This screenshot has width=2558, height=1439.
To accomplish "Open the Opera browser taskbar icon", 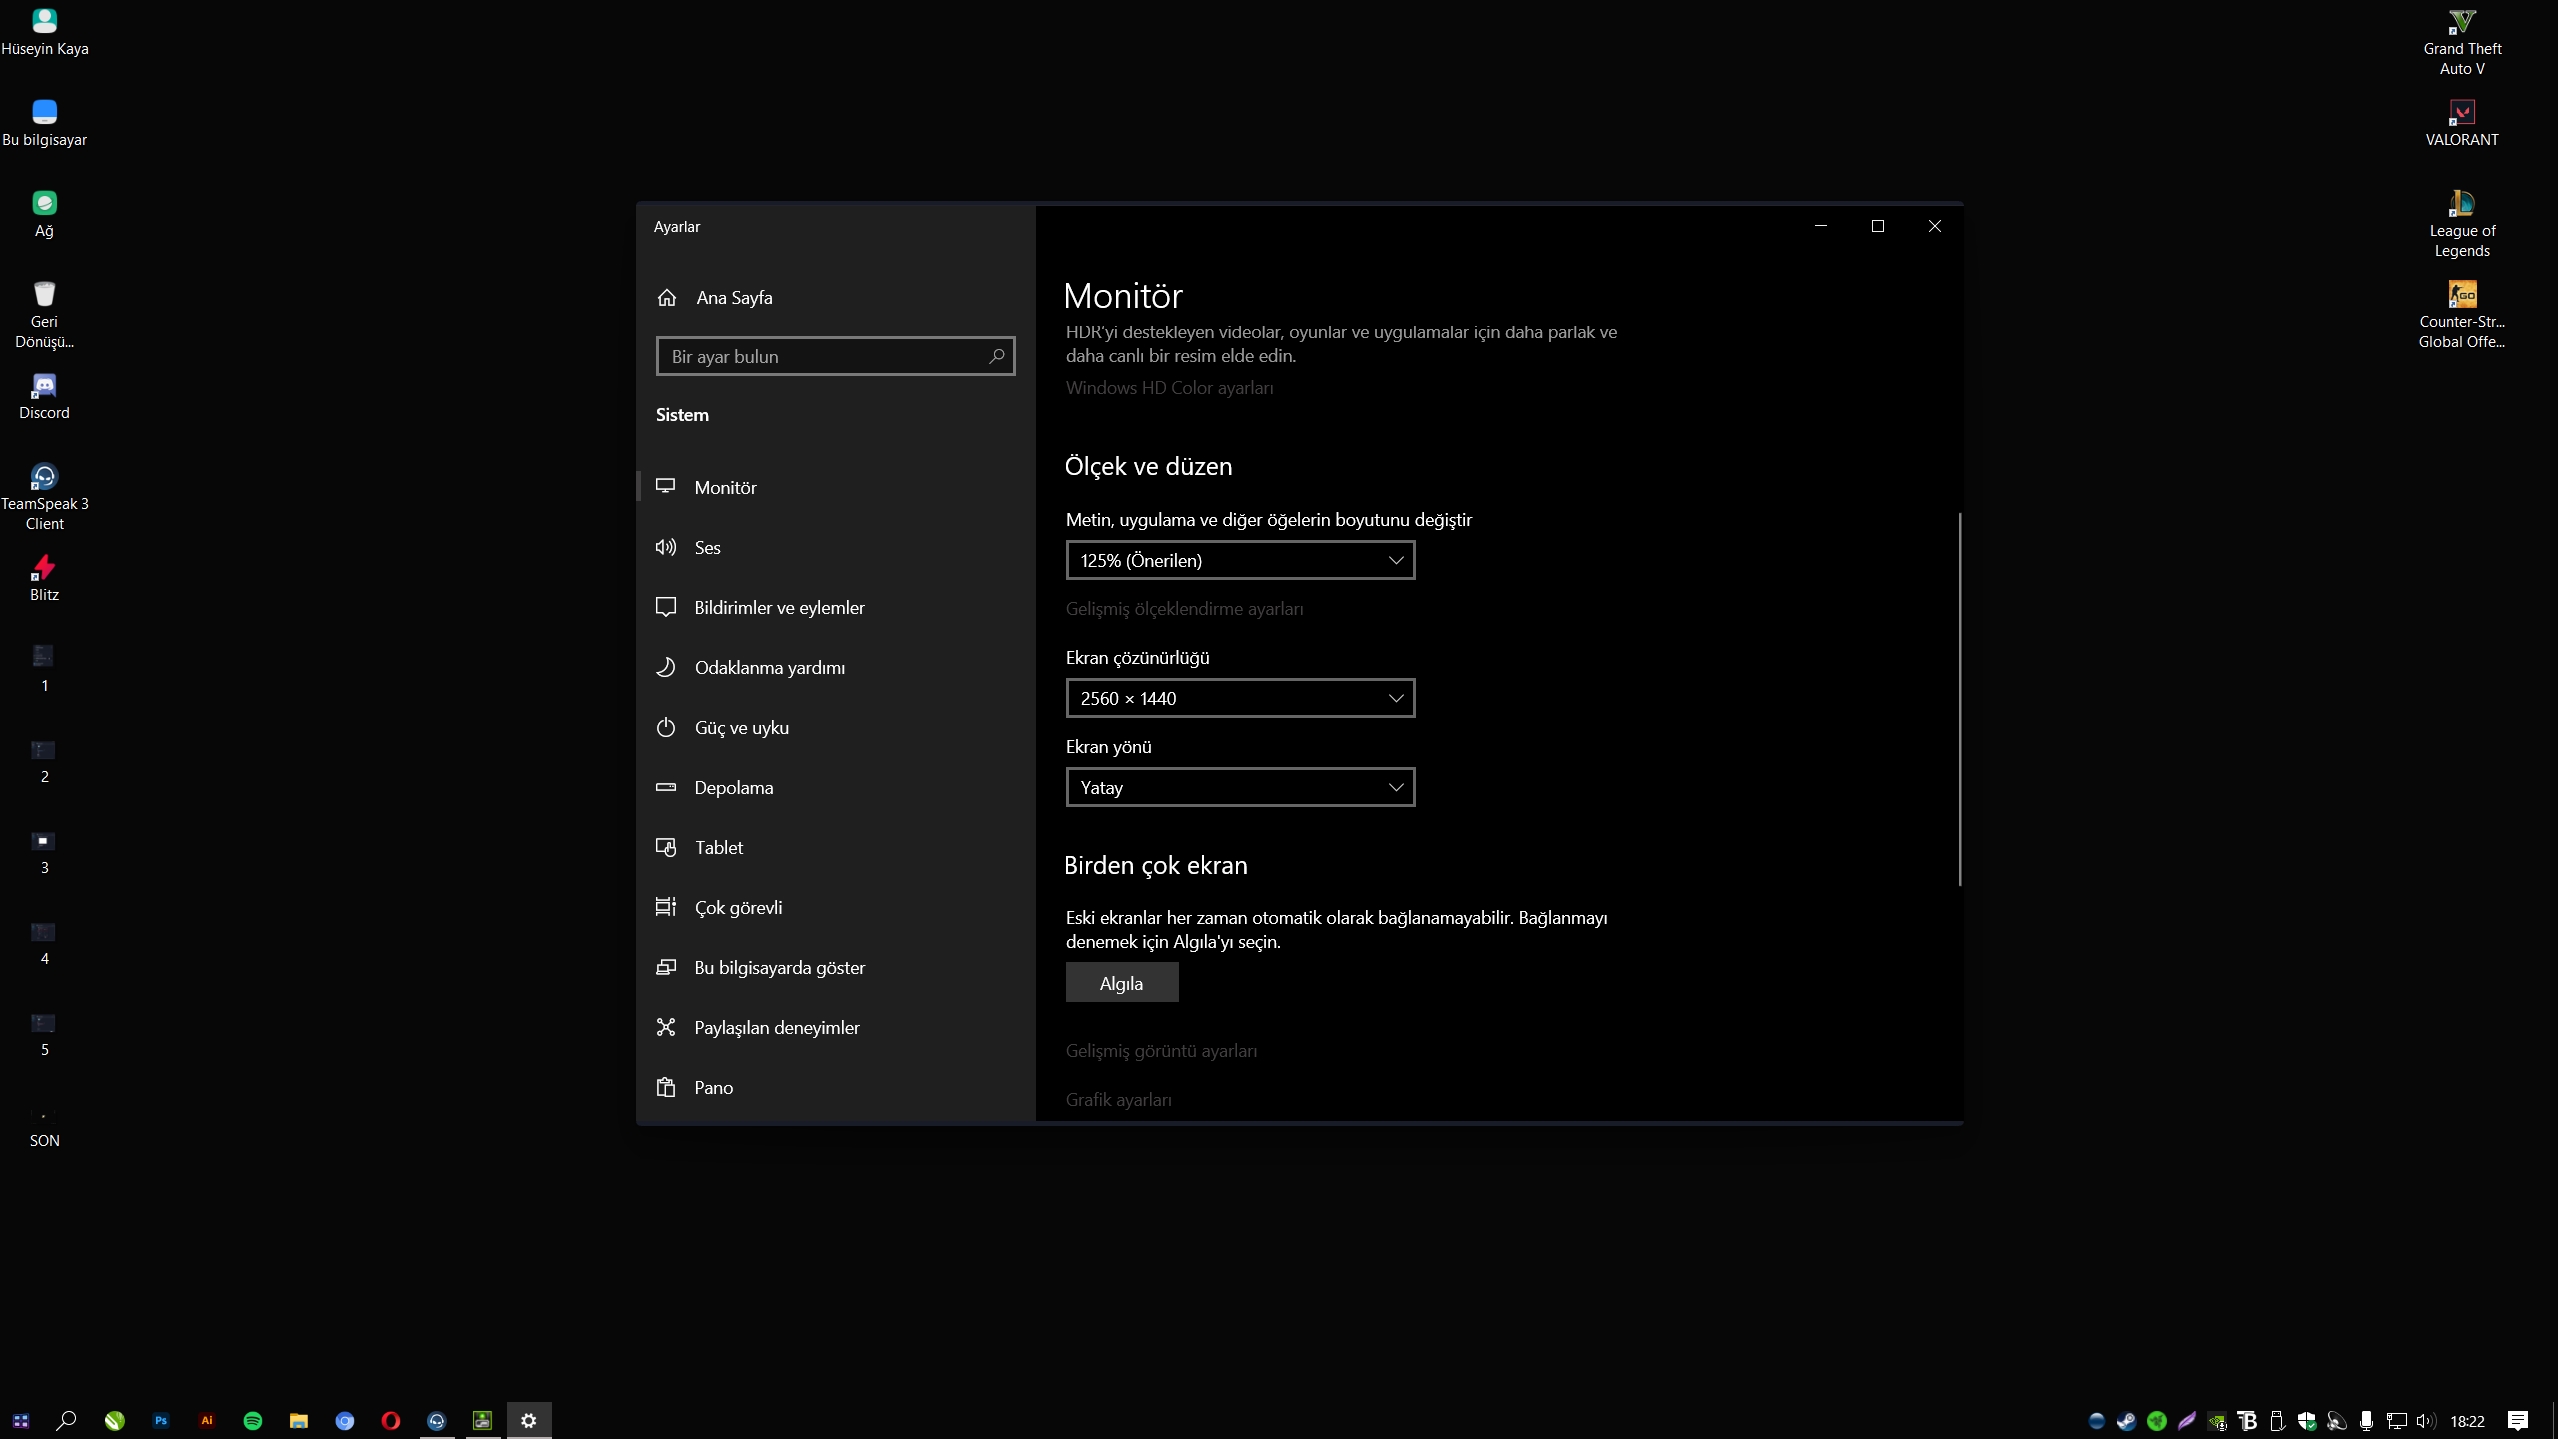I will click(390, 1420).
